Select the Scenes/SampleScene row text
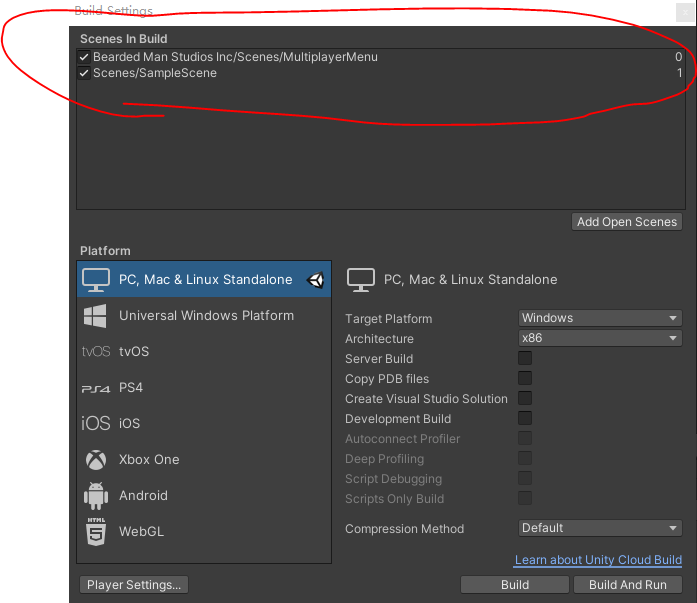 (155, 73)
